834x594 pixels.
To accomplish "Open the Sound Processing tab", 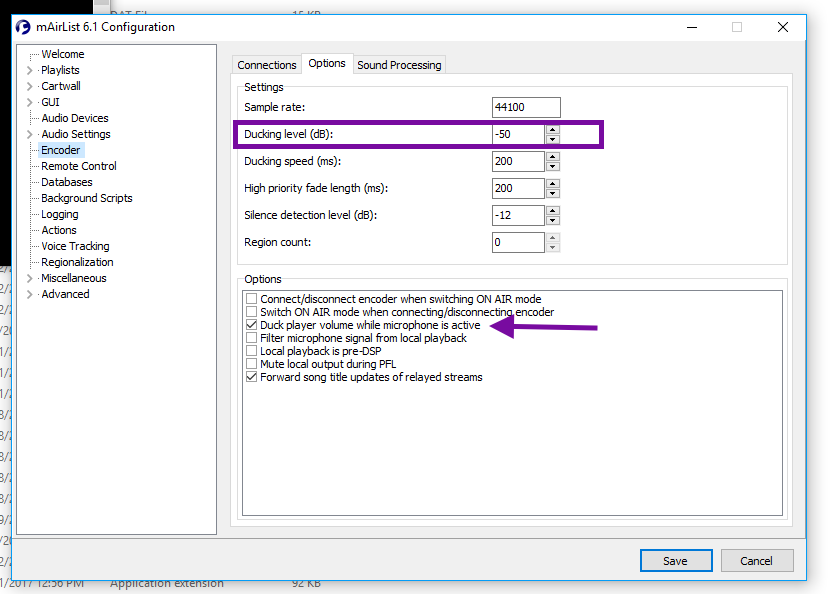I will 399,65.
